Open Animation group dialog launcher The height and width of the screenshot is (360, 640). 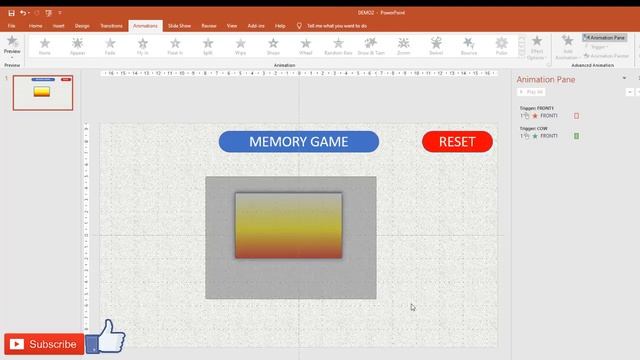point(548,65)
